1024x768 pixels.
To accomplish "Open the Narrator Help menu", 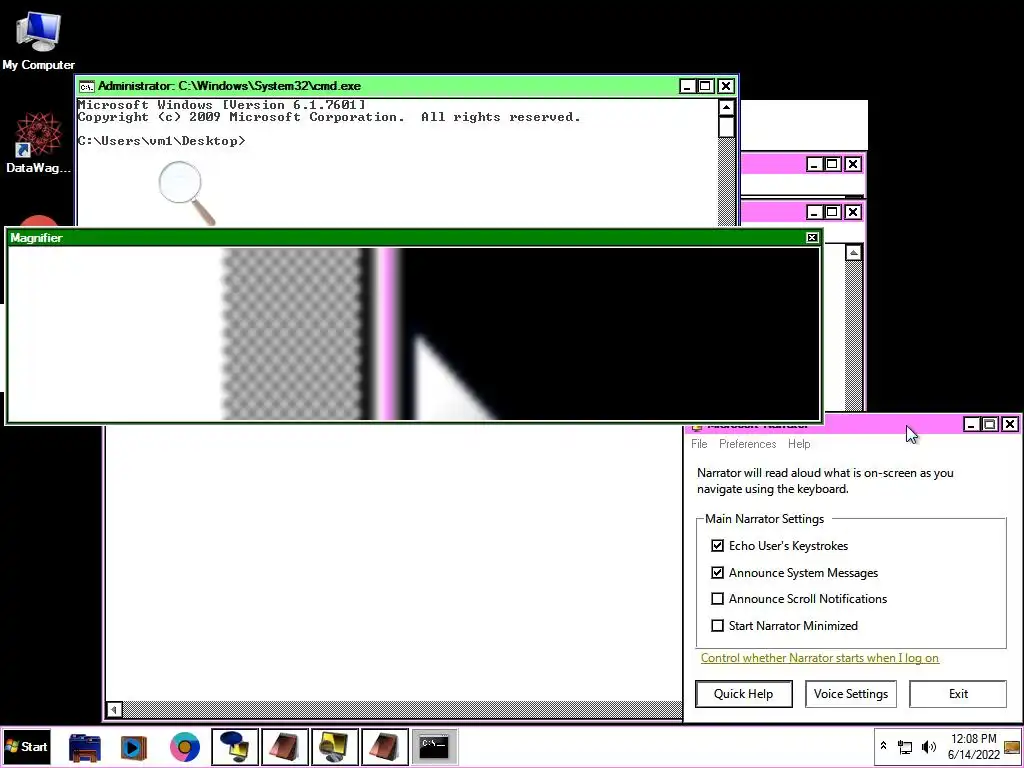I will click(799, 444).
